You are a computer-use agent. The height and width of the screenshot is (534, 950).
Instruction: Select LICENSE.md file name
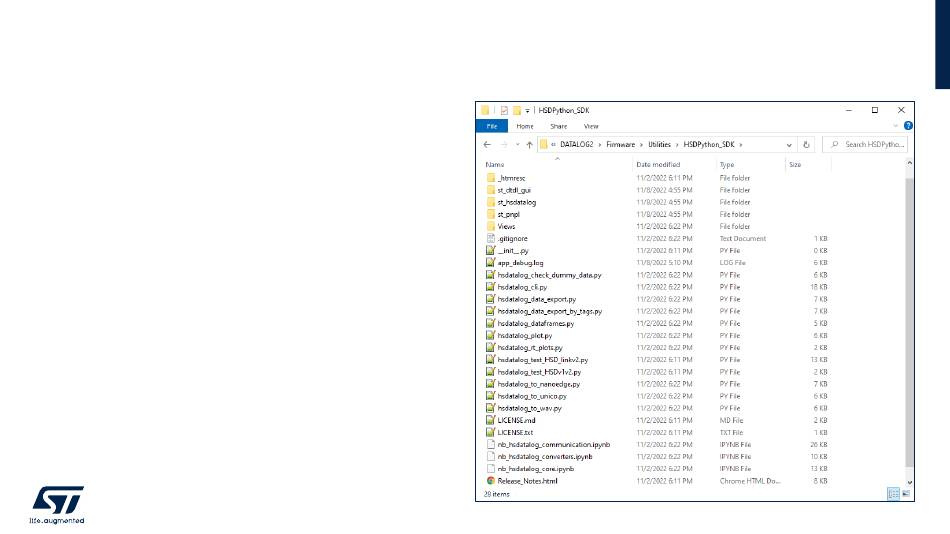click(516, 420)
